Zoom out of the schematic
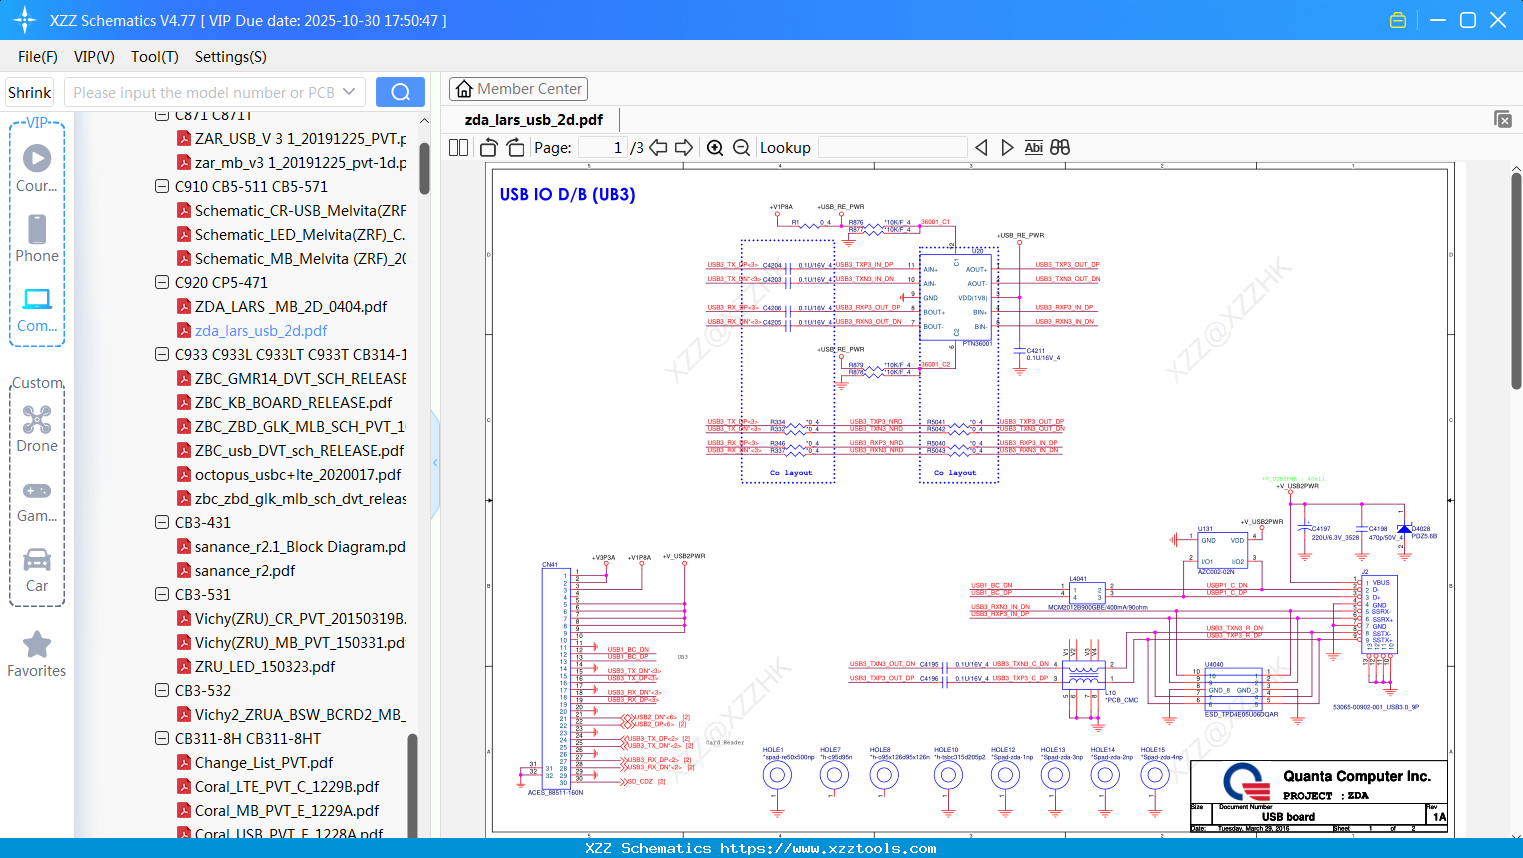 (741, 148)
